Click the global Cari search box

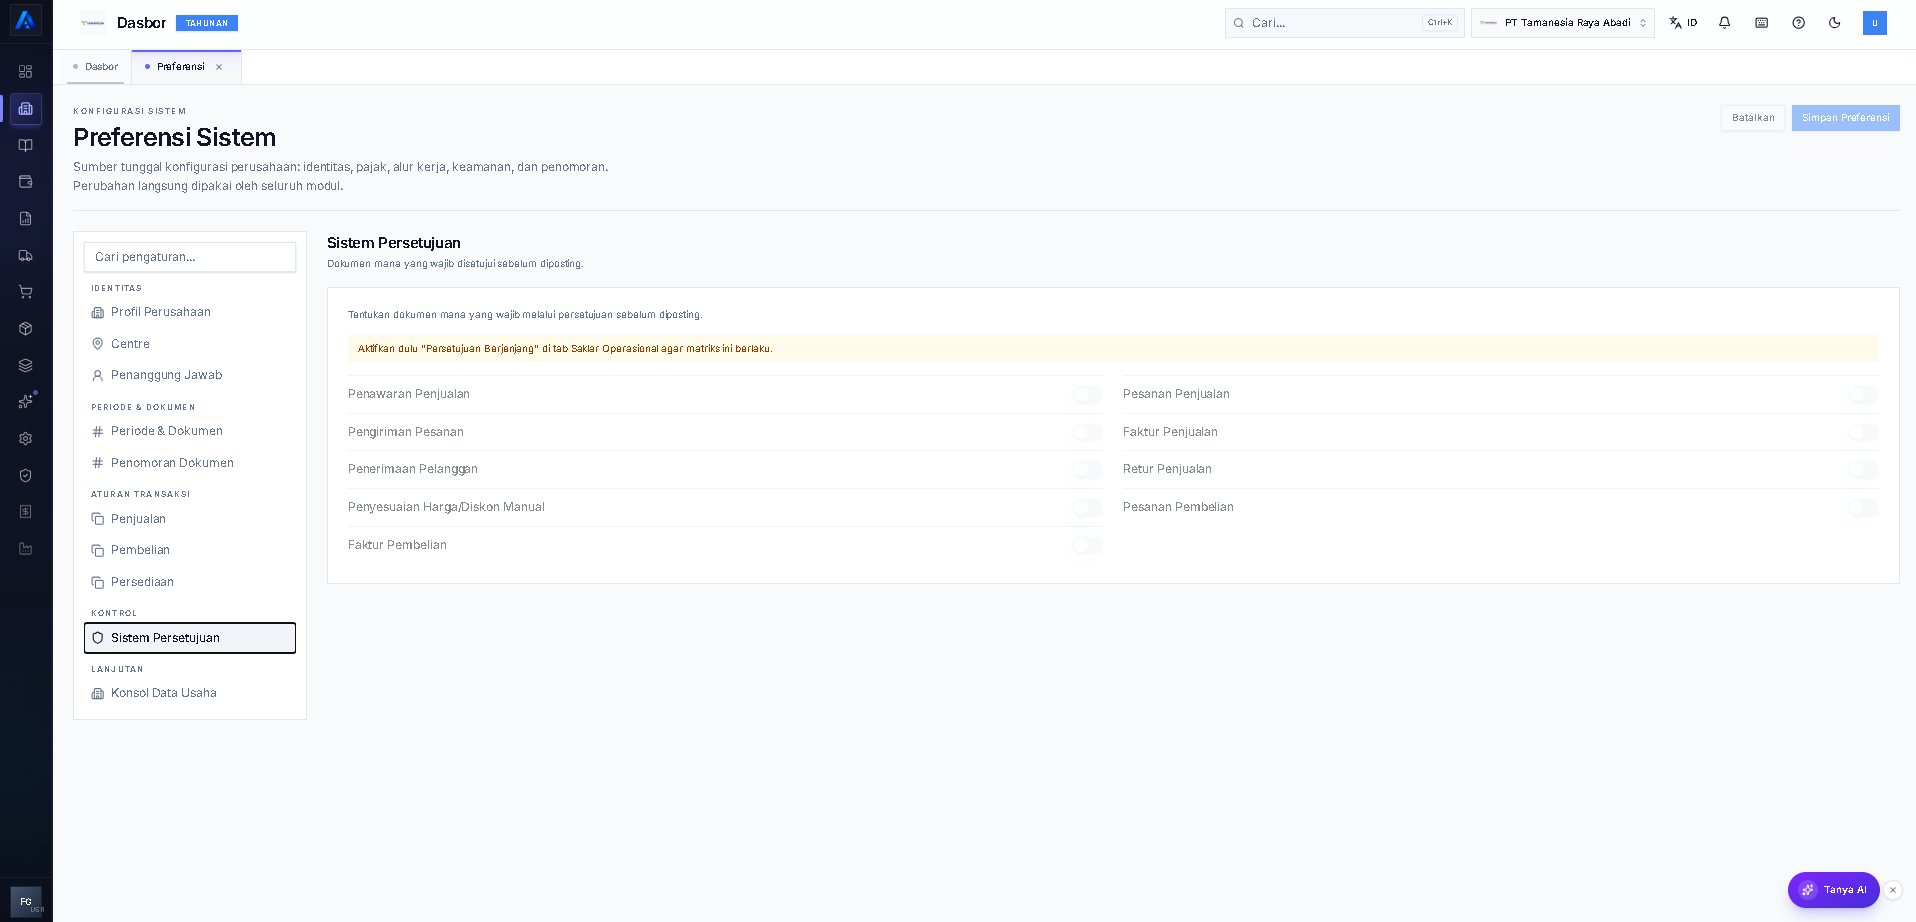coord(1344,23)
